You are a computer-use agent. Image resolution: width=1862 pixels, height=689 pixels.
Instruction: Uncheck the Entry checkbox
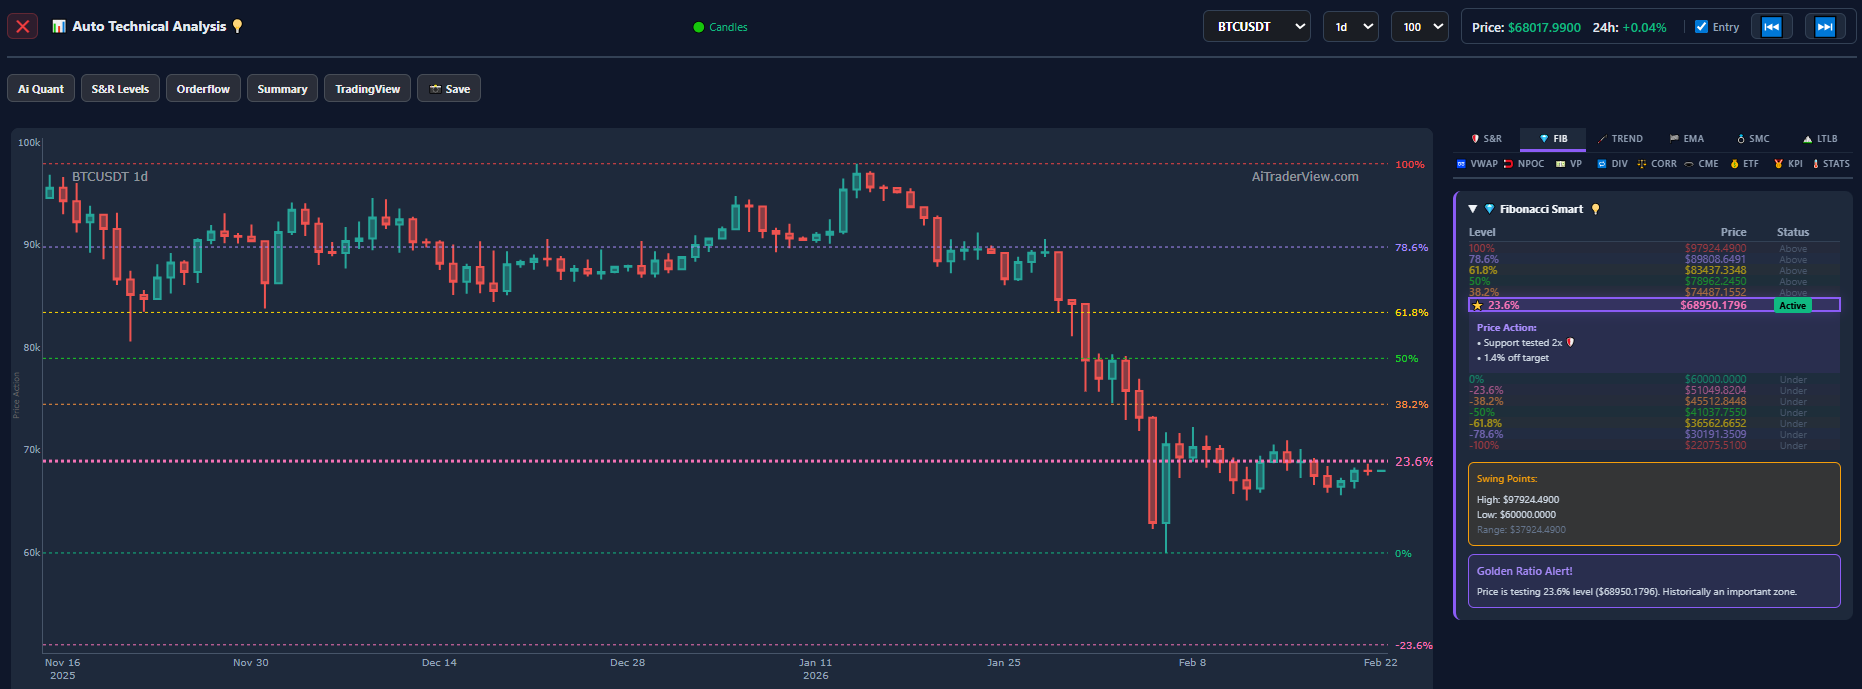[1701, 27]
